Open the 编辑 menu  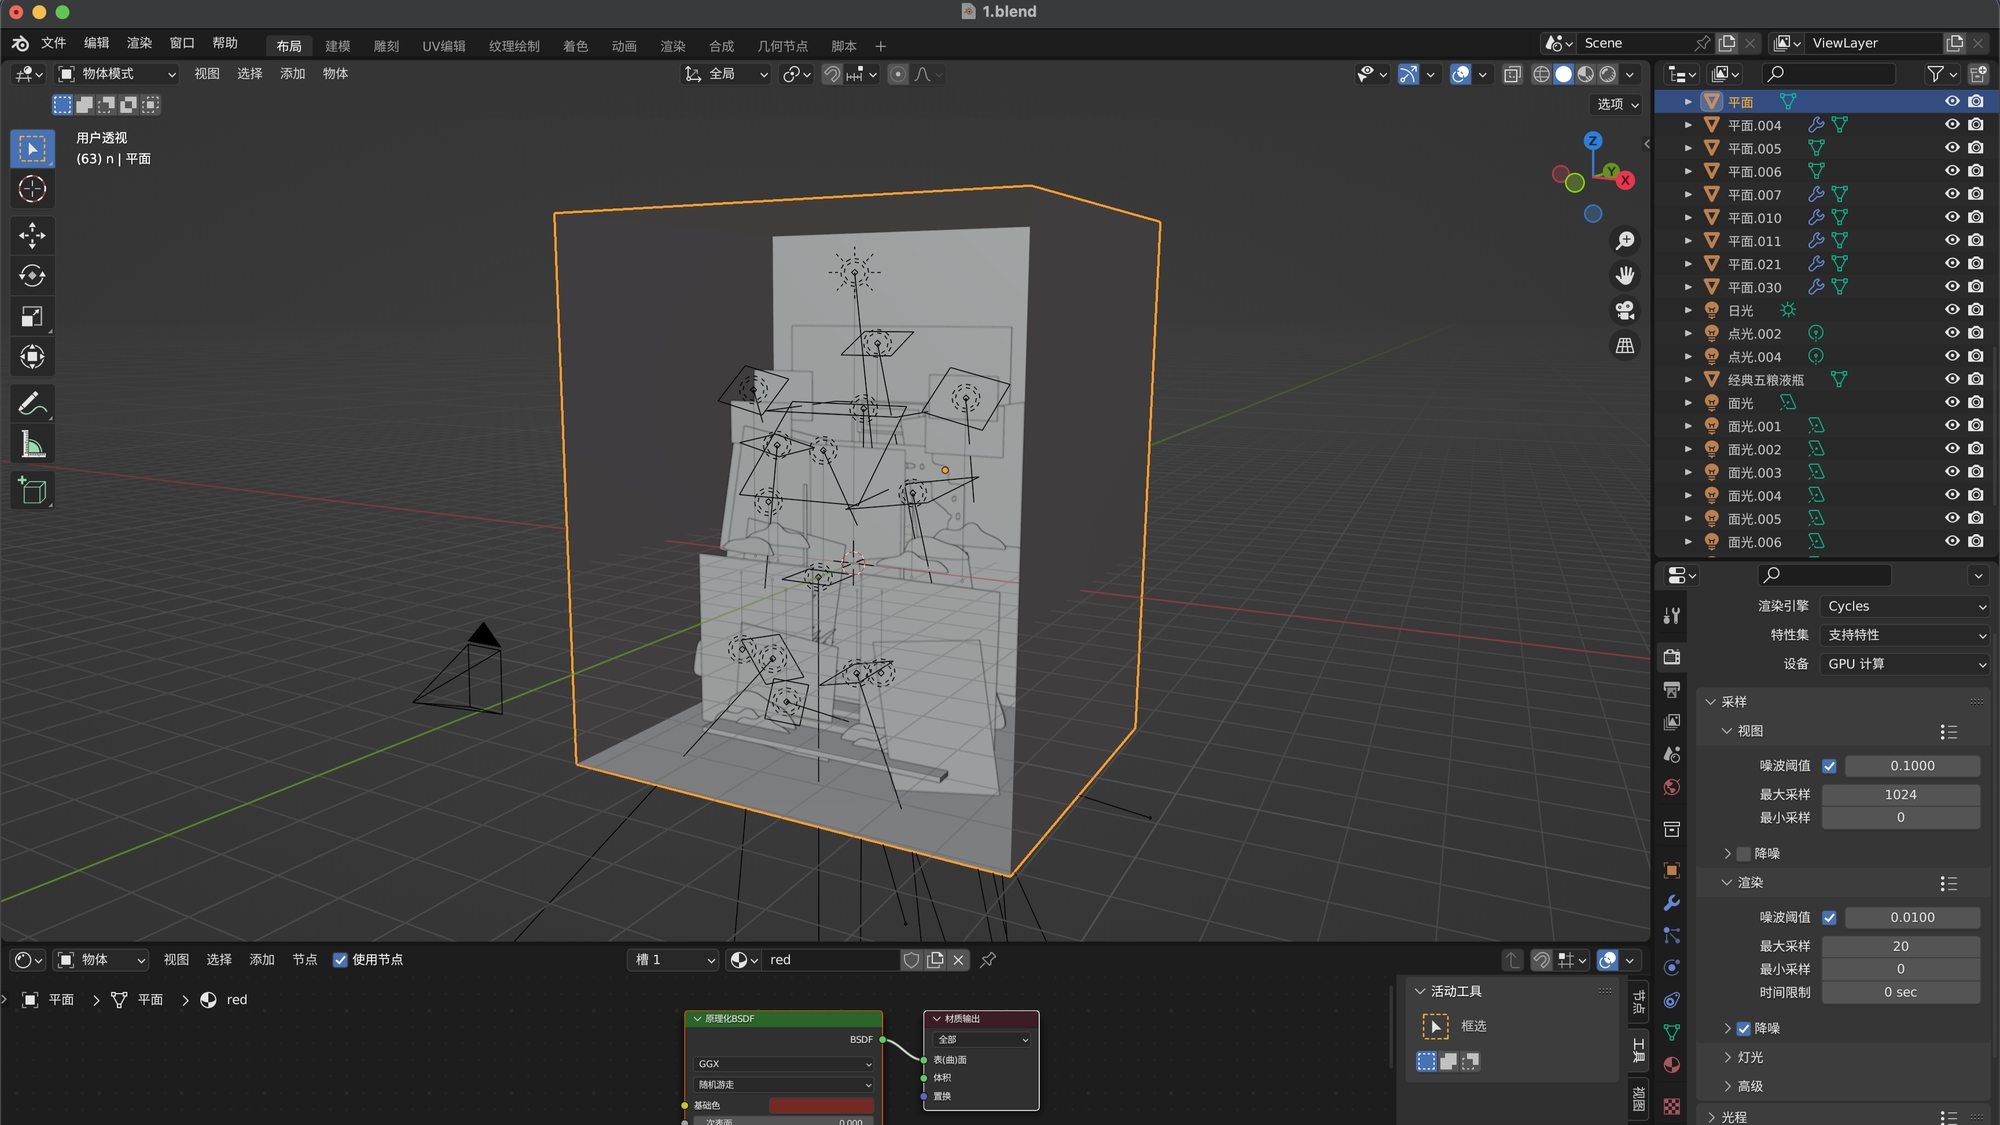tap(96, 43)
